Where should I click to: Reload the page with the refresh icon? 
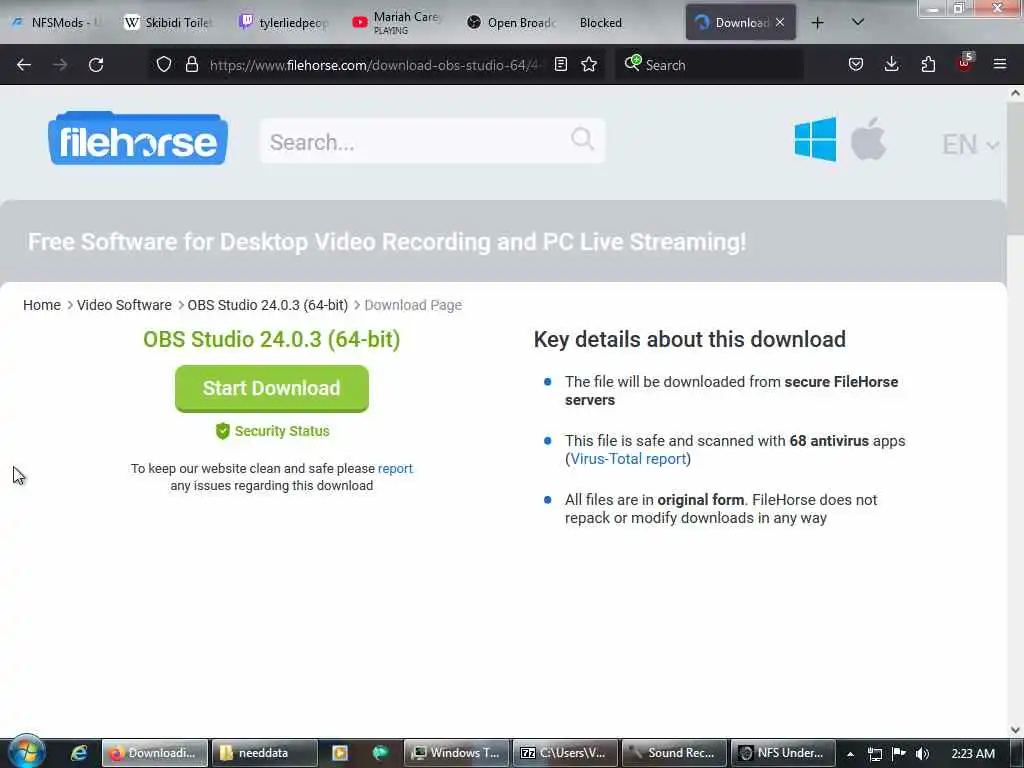[96, 65]
